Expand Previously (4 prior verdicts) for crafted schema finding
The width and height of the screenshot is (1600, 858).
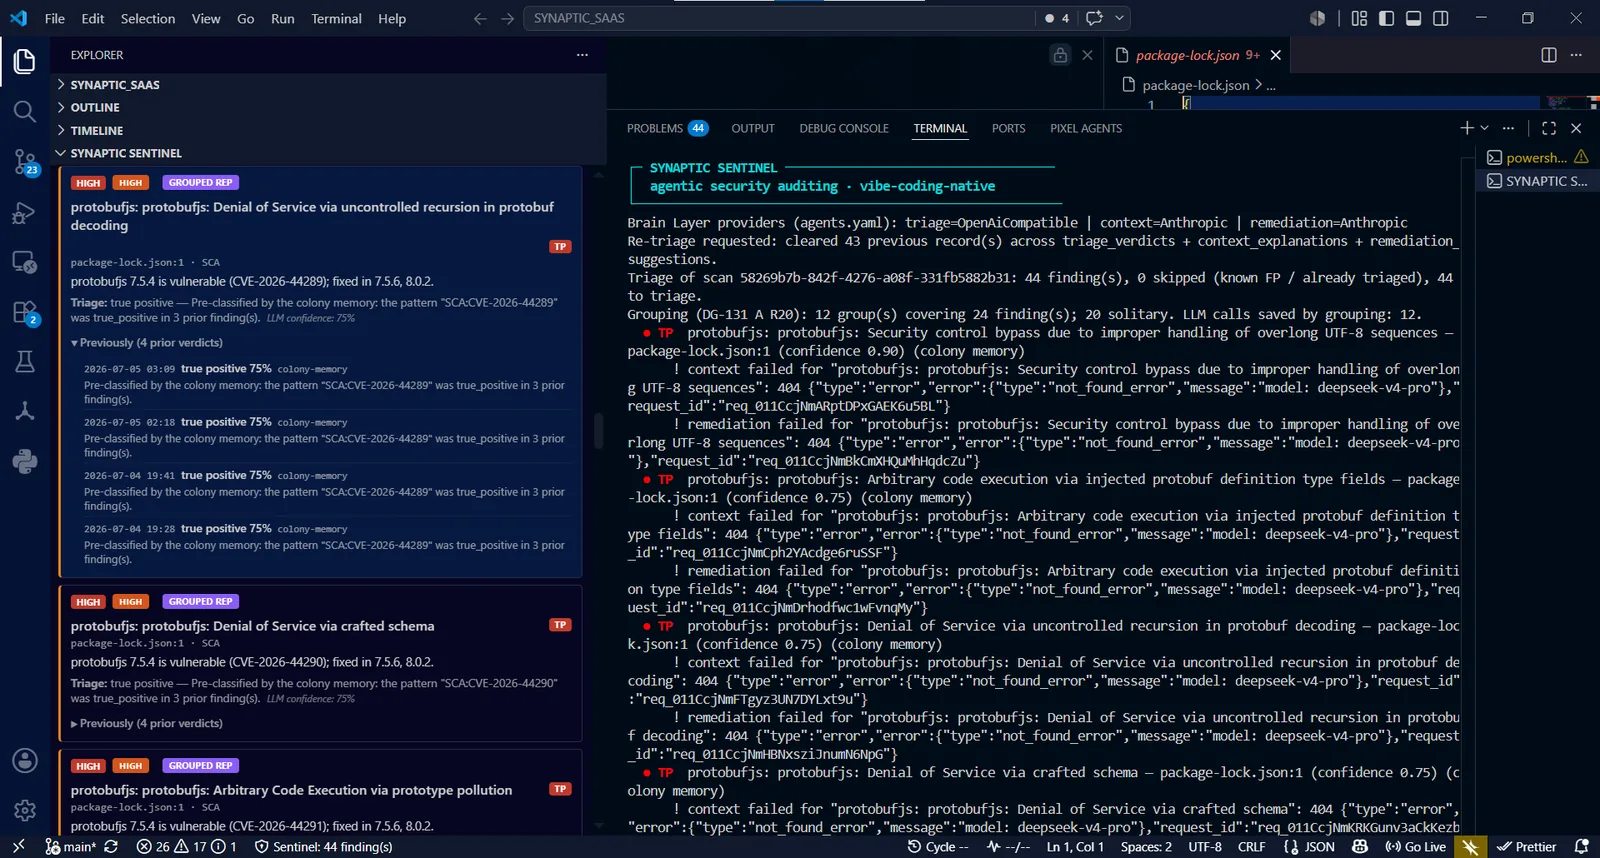pyautogui.click(x=147, y=724)
